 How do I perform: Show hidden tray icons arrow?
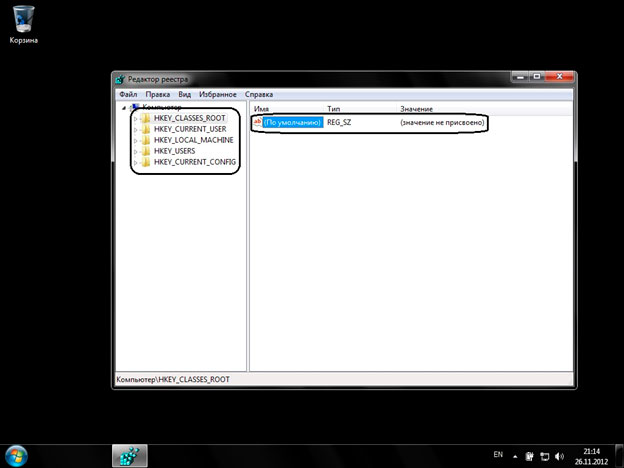[x=515, y=455]
